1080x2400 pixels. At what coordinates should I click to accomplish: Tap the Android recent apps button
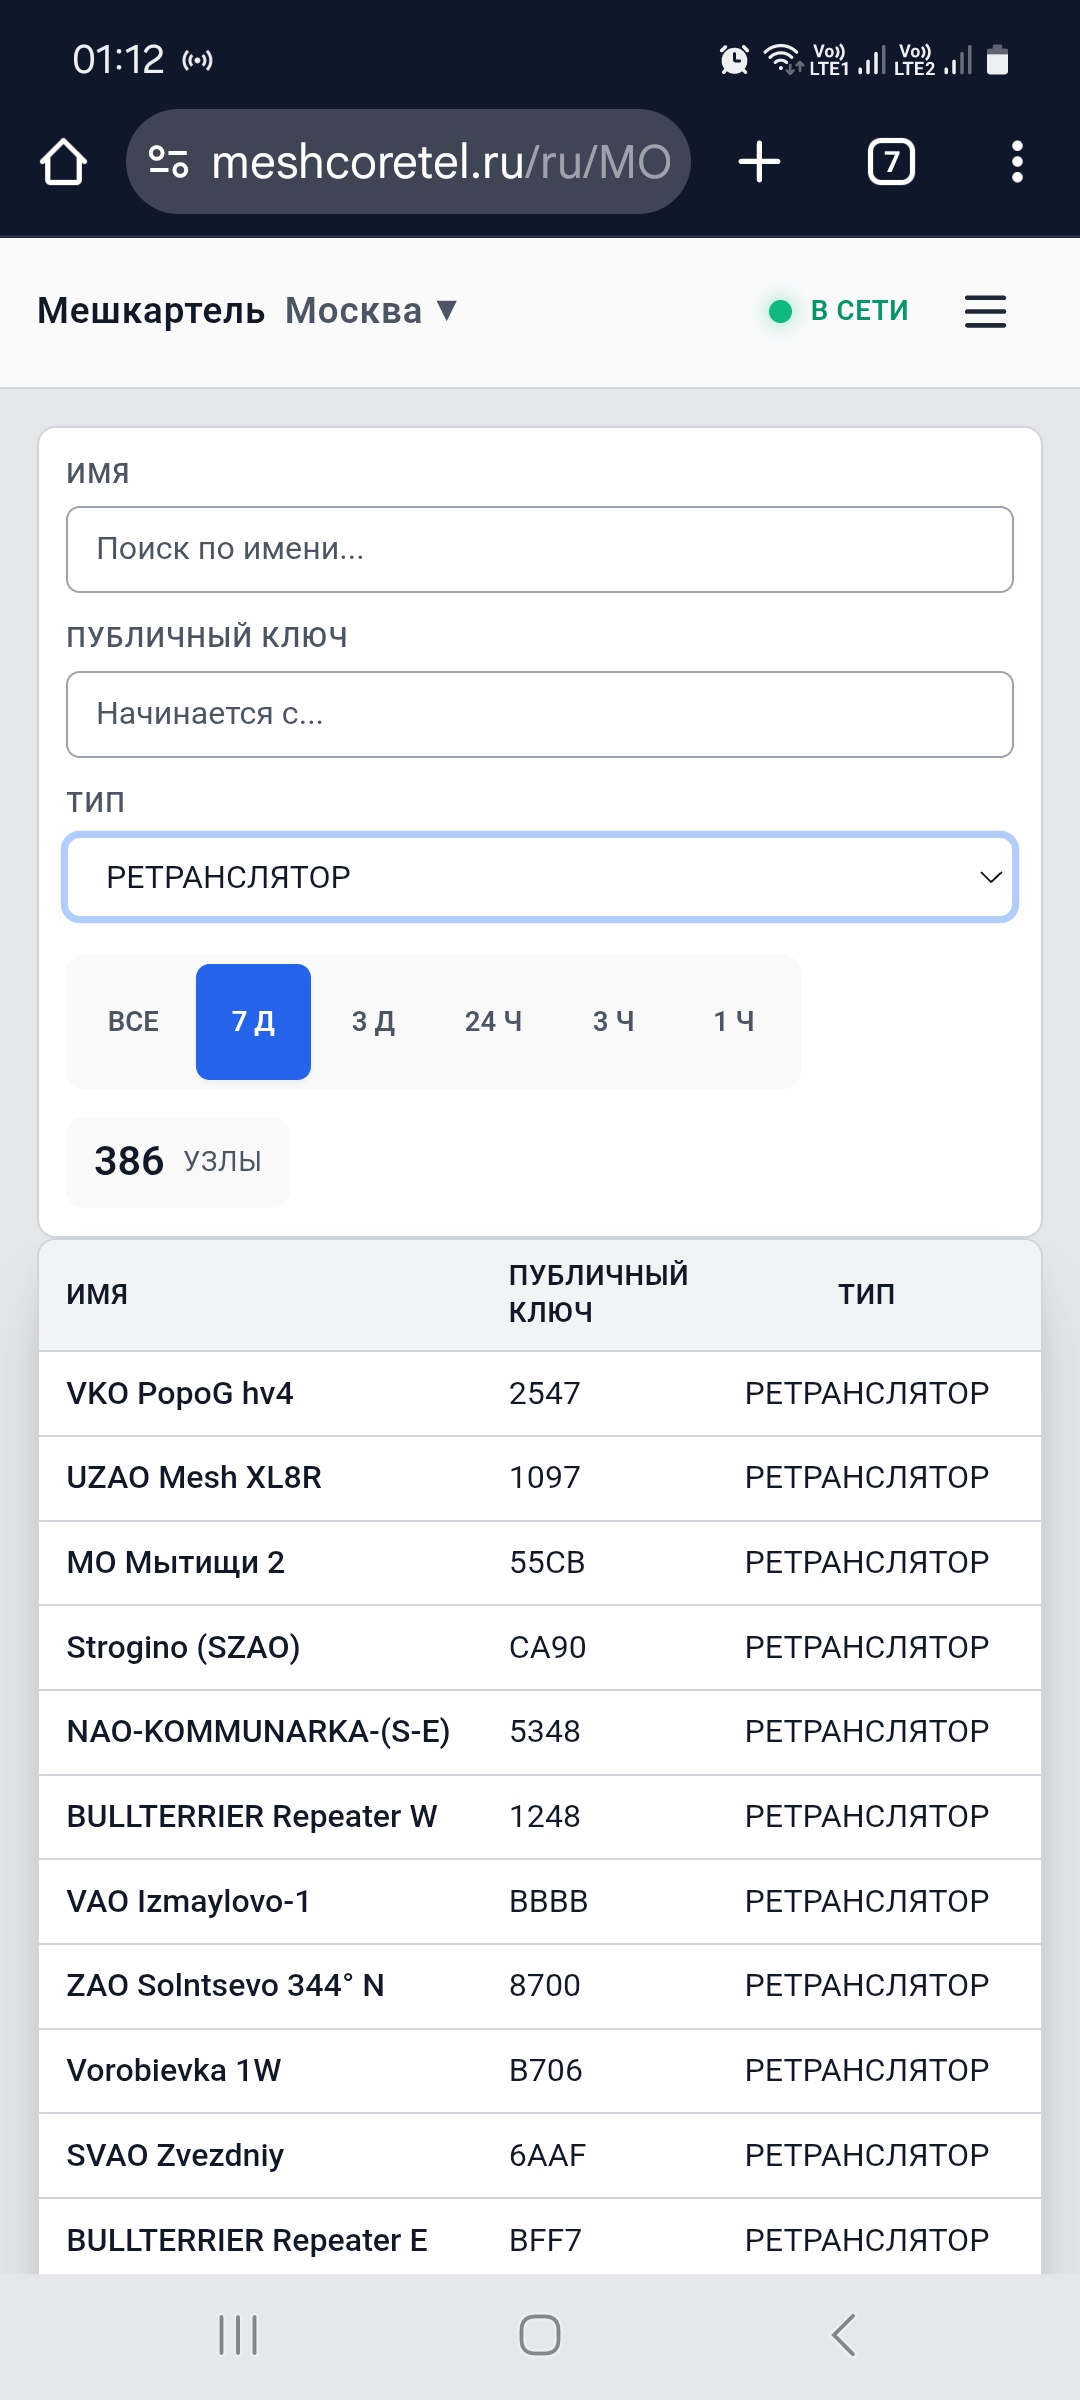point(238,2335)
